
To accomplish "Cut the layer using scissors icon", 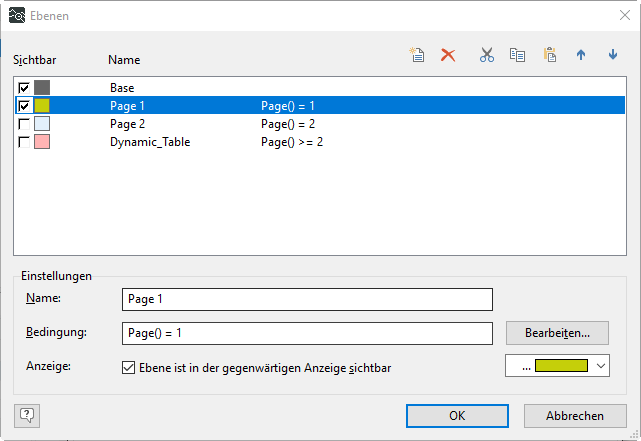I will coord(487,55).
